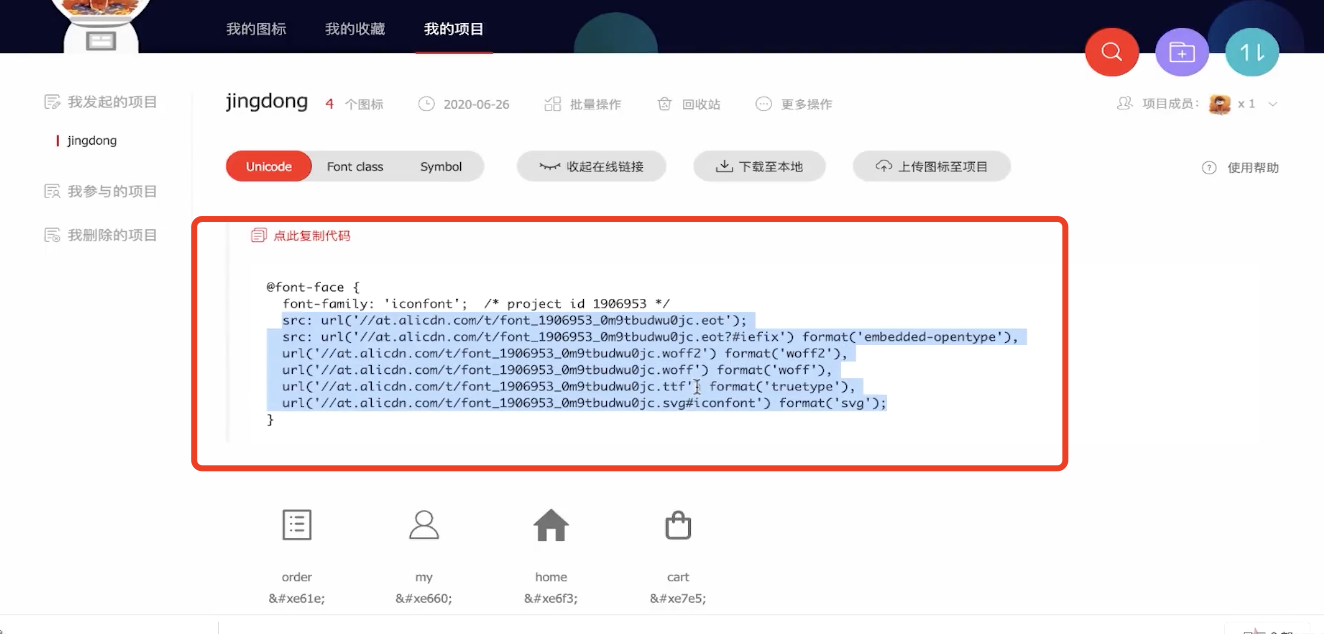Click 上传图标至项目 upload button
The image size is (1324, 634).
pyautogui.click(x=932, y=166)
